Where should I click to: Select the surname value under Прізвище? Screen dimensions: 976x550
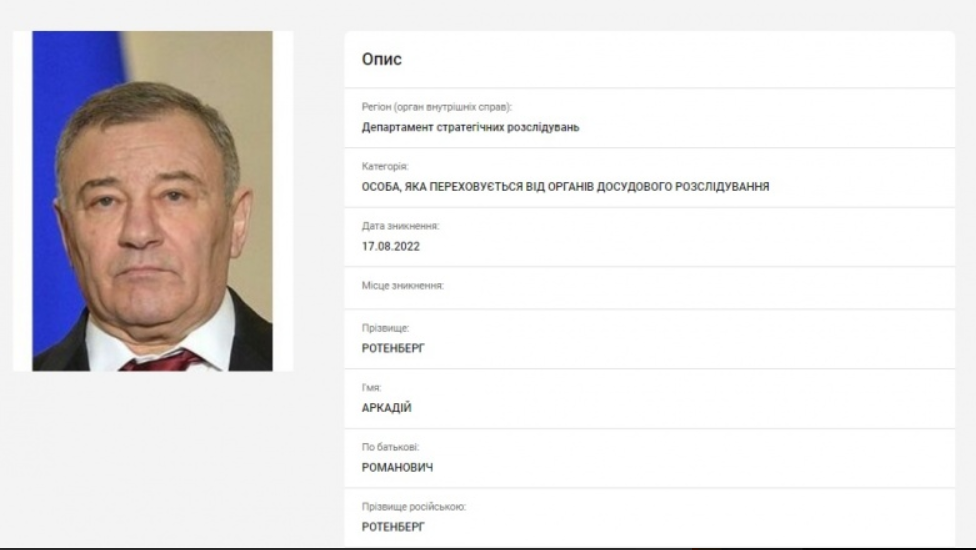[x=393, y=348]
